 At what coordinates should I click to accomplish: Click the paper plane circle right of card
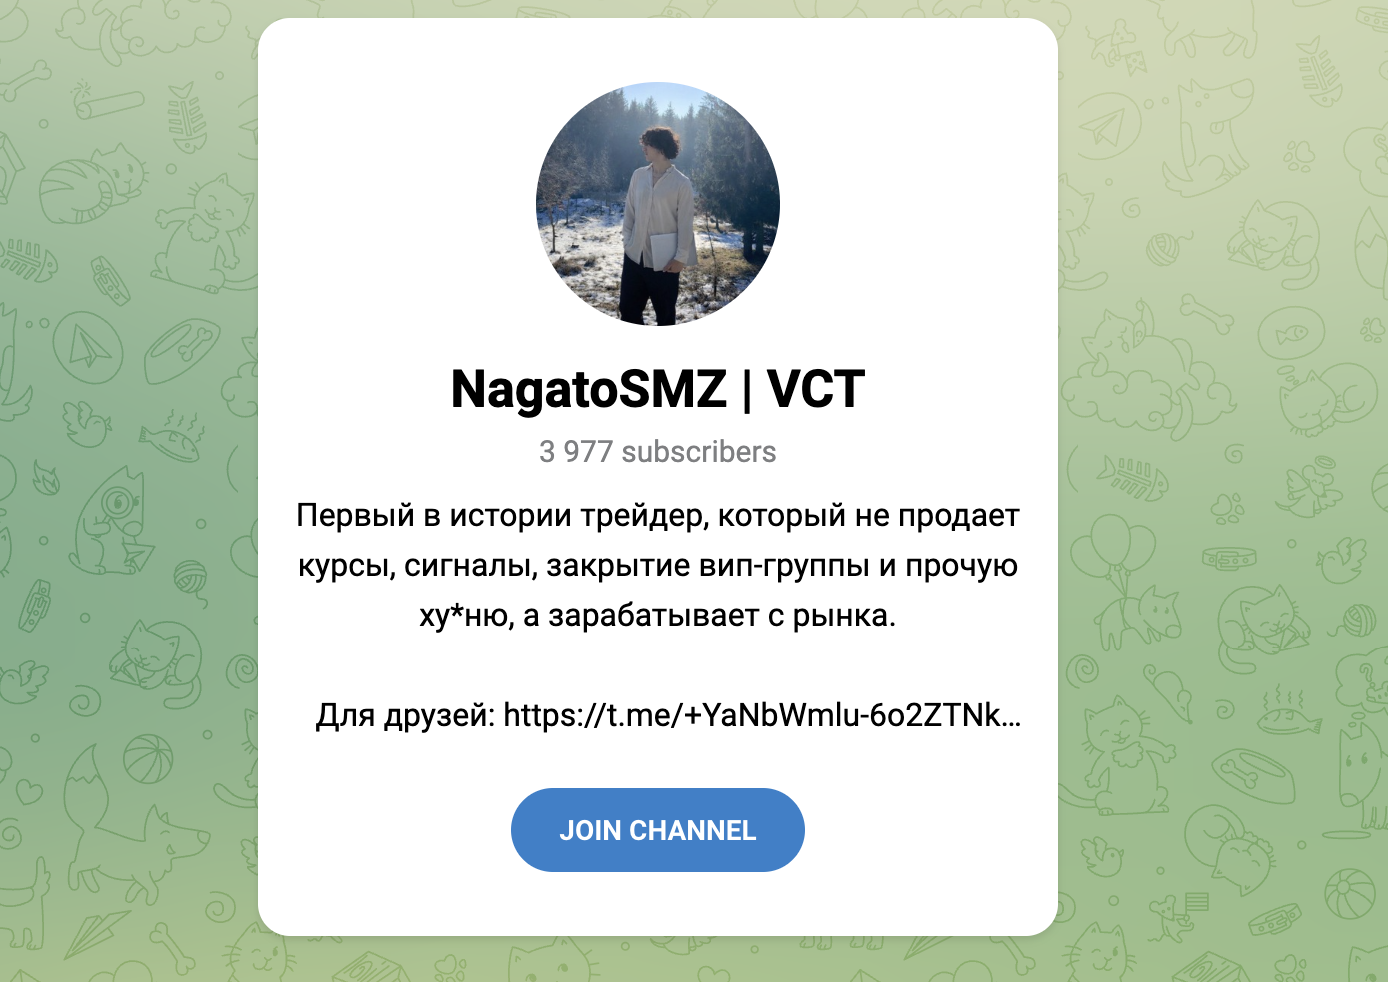(x=1106, y=127)
